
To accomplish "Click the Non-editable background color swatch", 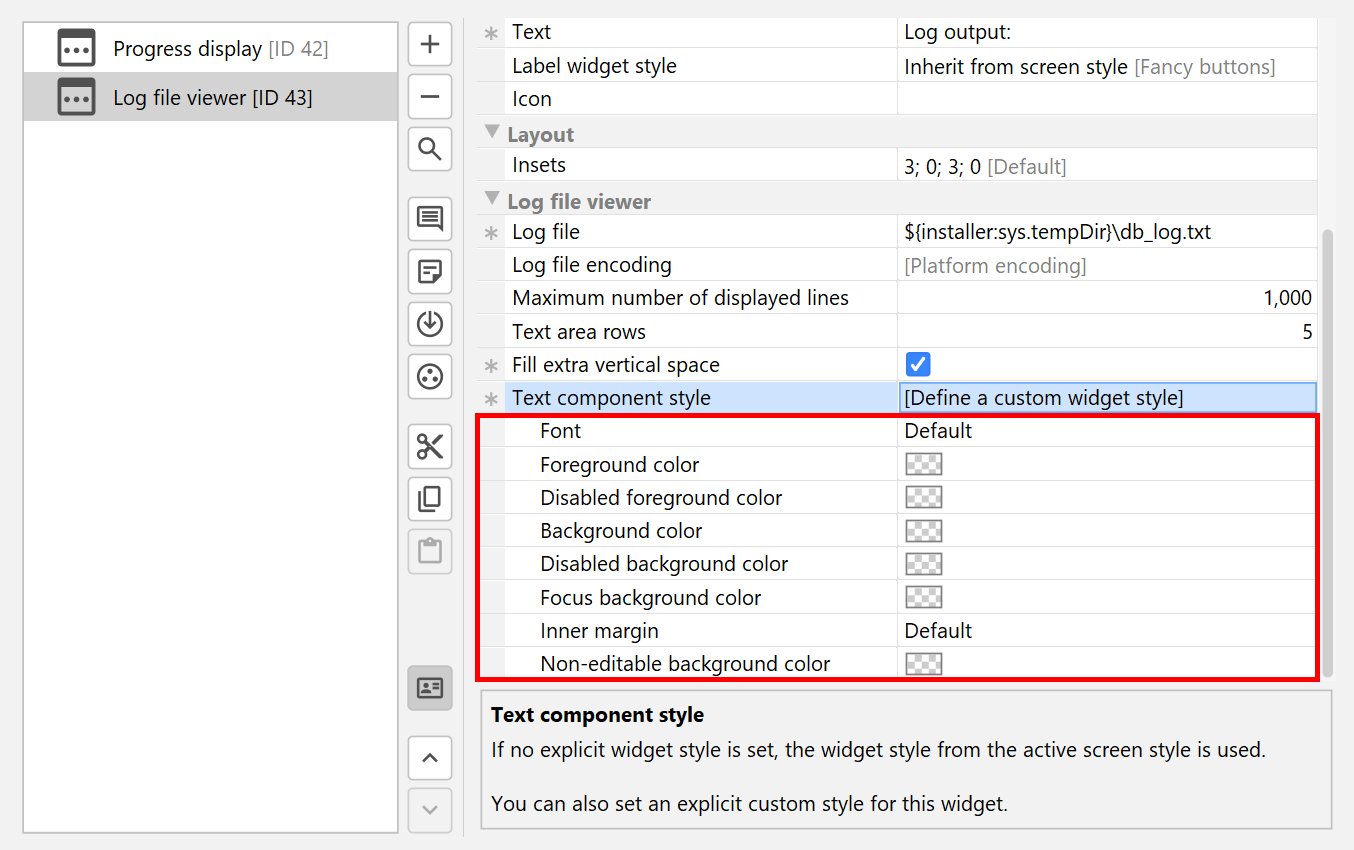I will click(x=923, y=664).
